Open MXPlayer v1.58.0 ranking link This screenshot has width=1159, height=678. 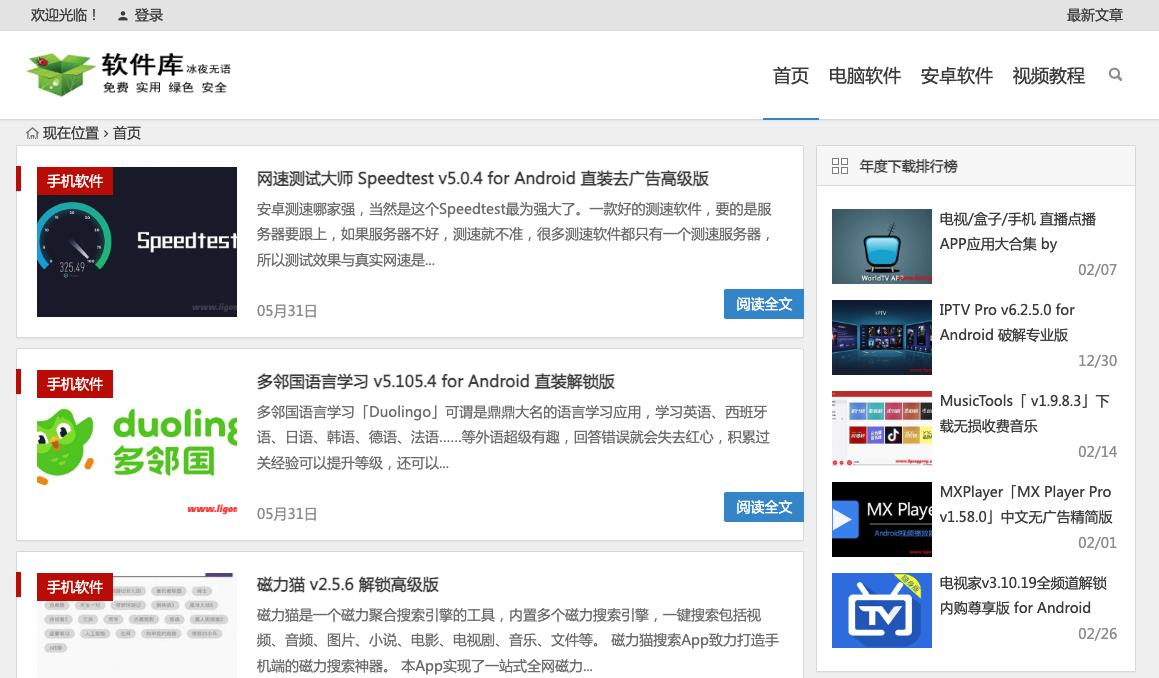click(x=1026, y=504)
